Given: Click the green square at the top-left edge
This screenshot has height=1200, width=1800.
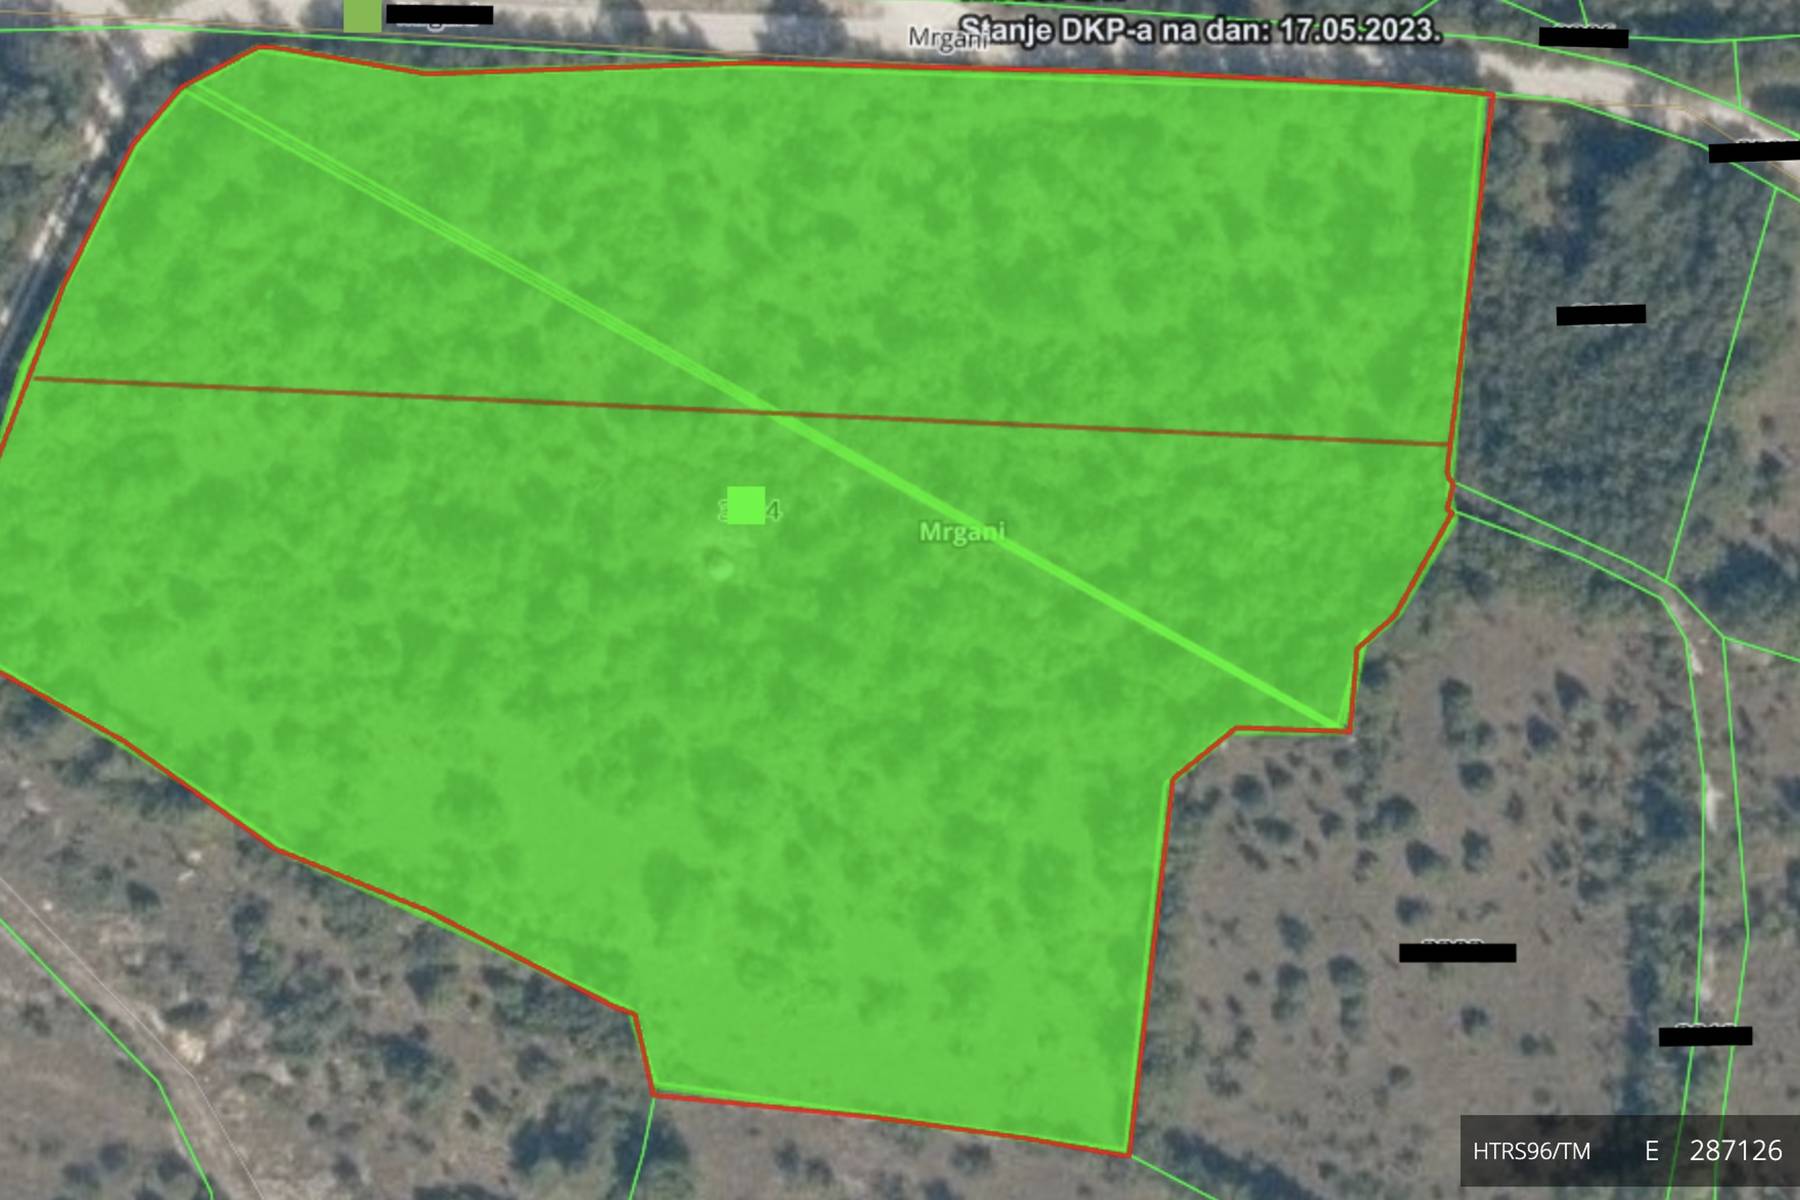Looking at the screenshot, I should pos(362,15).
